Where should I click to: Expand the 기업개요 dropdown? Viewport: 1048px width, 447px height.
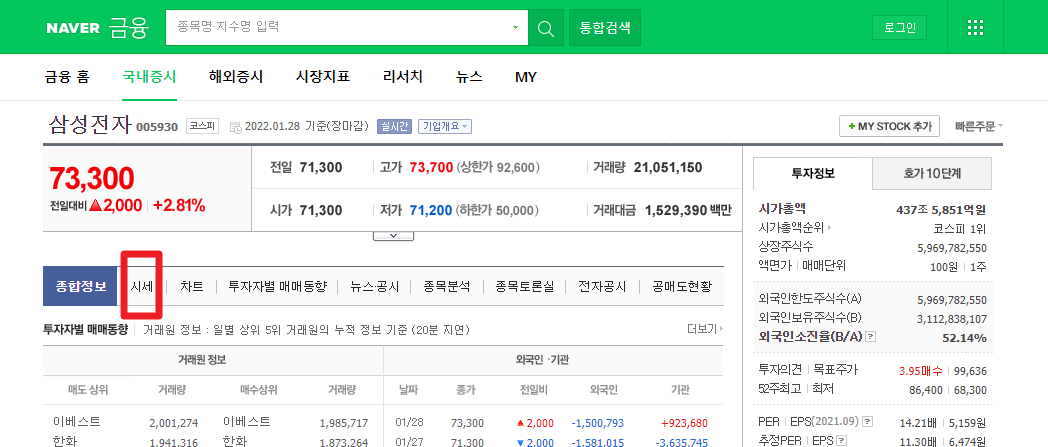click(x=445, y=126)
